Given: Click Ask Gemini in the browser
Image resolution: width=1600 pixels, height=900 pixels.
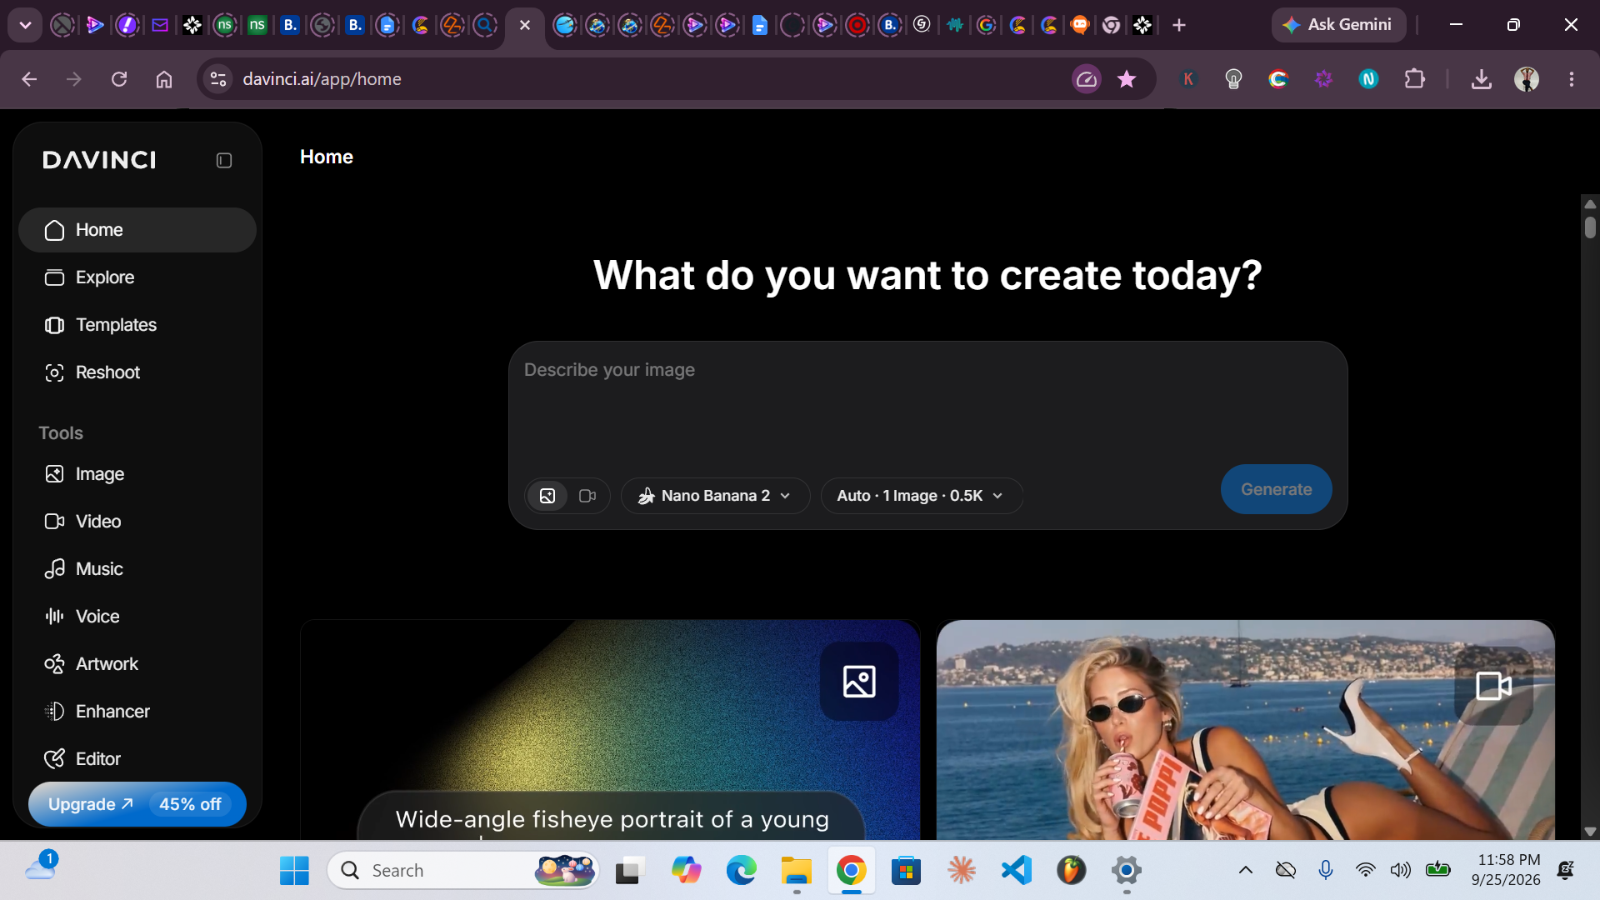Looking at the screenshot, I should (1338, 25).
